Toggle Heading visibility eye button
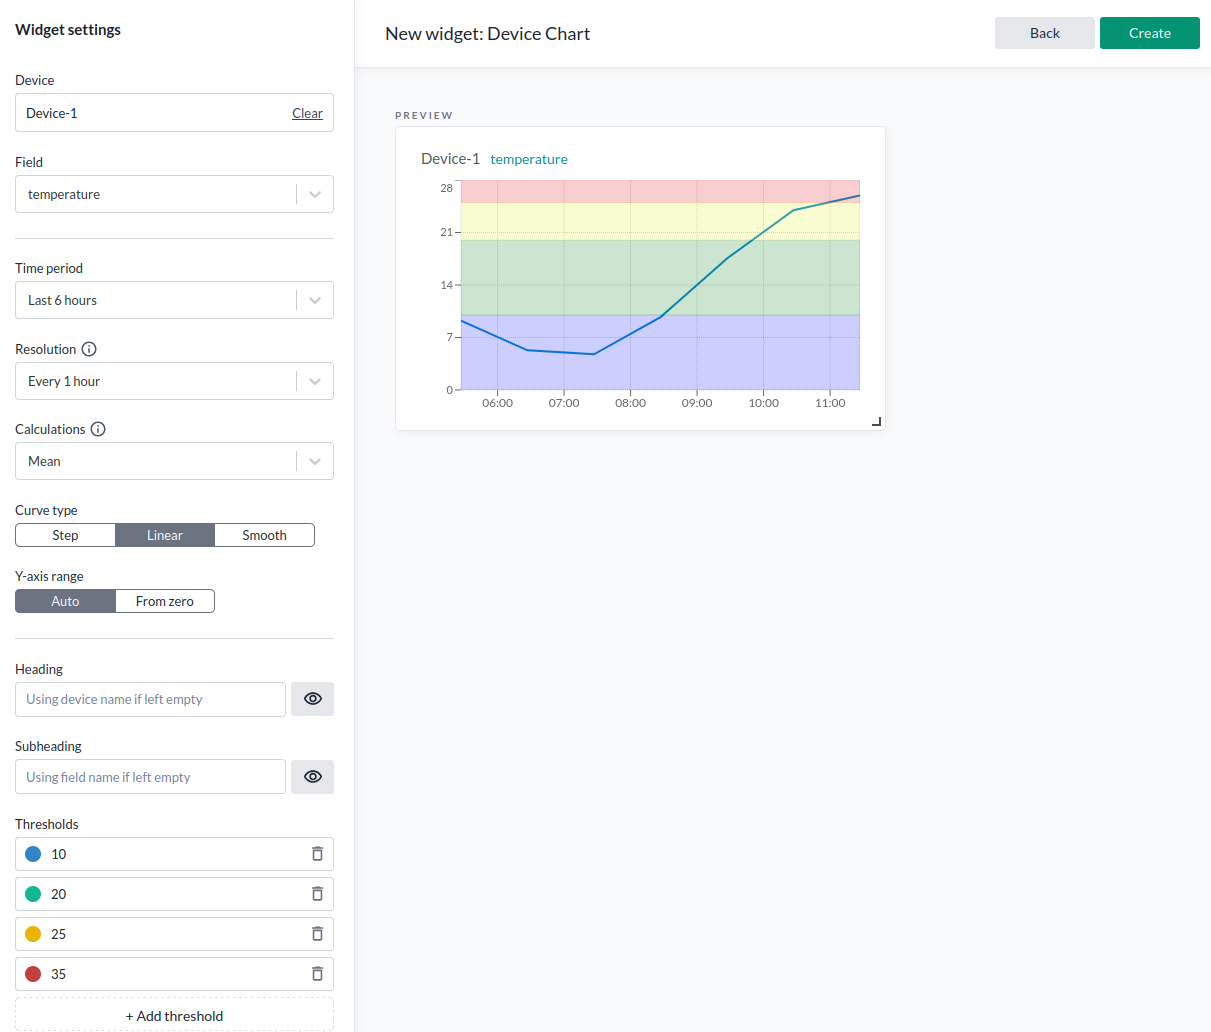This screenshot has width=1211, height=1032. [312, 699]
